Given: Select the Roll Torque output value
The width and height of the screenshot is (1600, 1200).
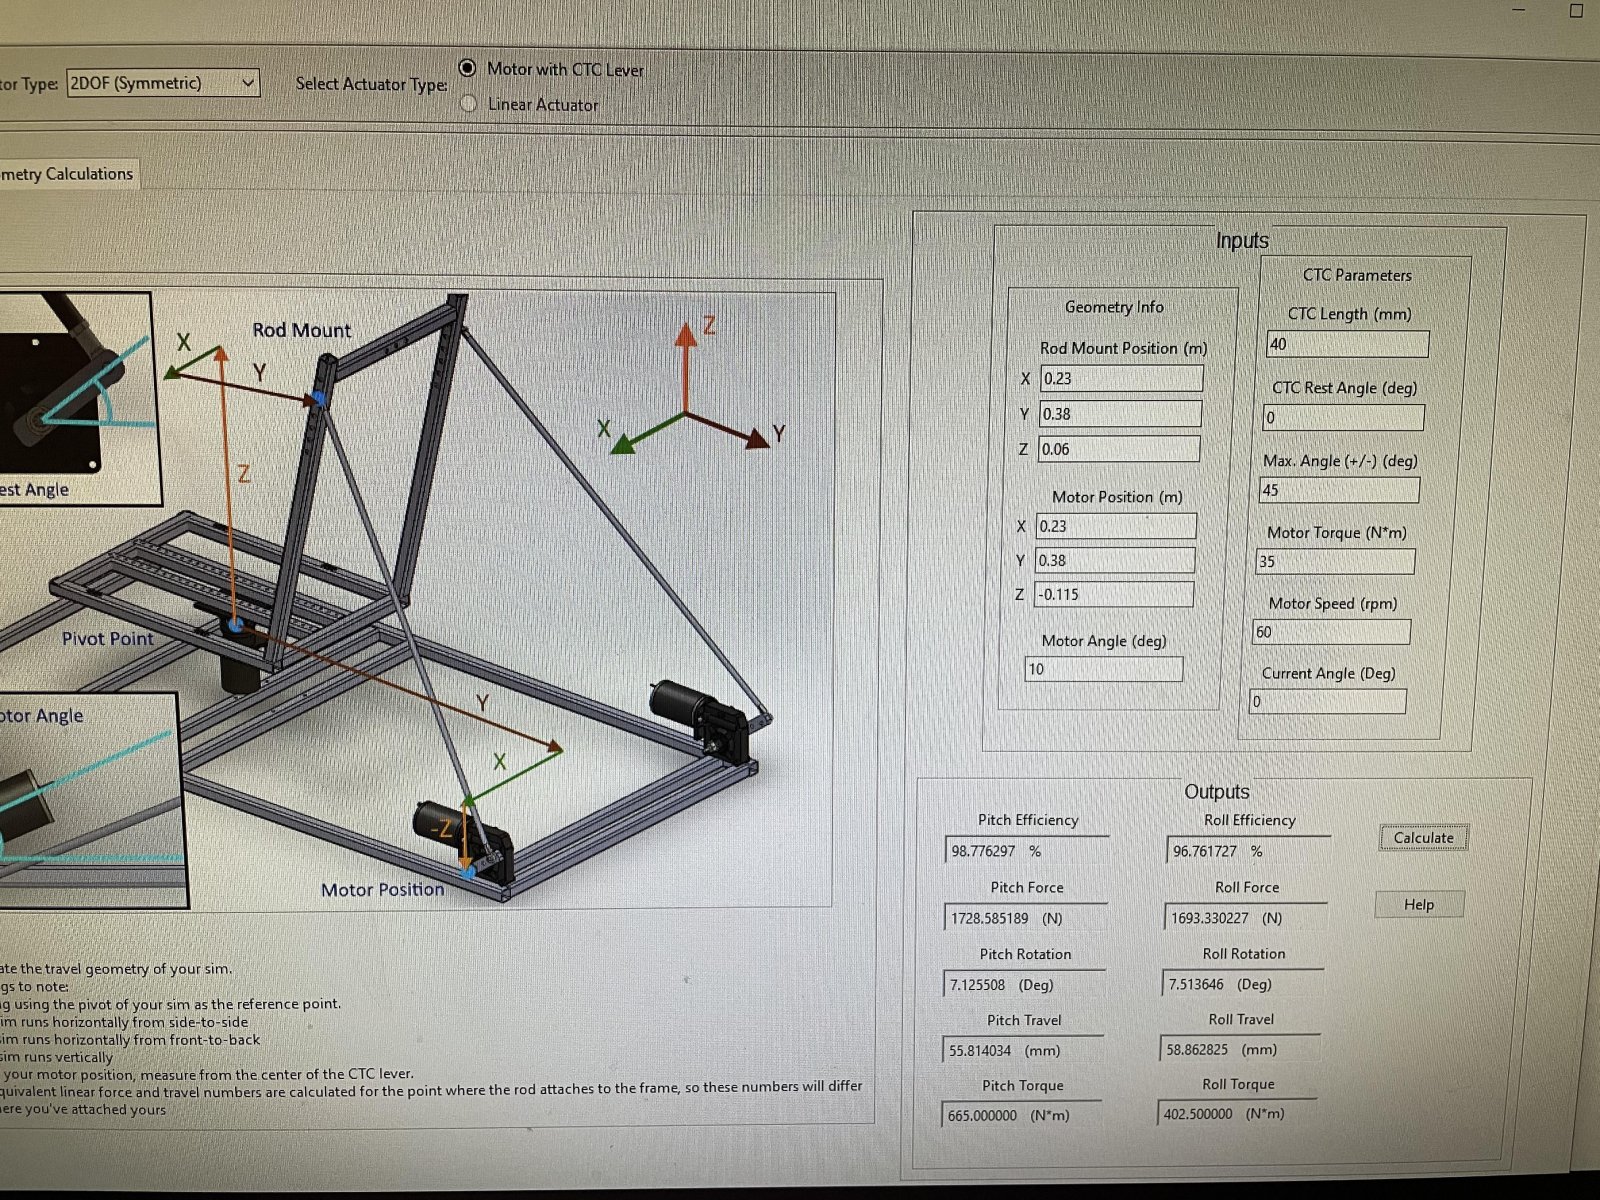Looking at the screenshot, I should click(1237, 1113).
